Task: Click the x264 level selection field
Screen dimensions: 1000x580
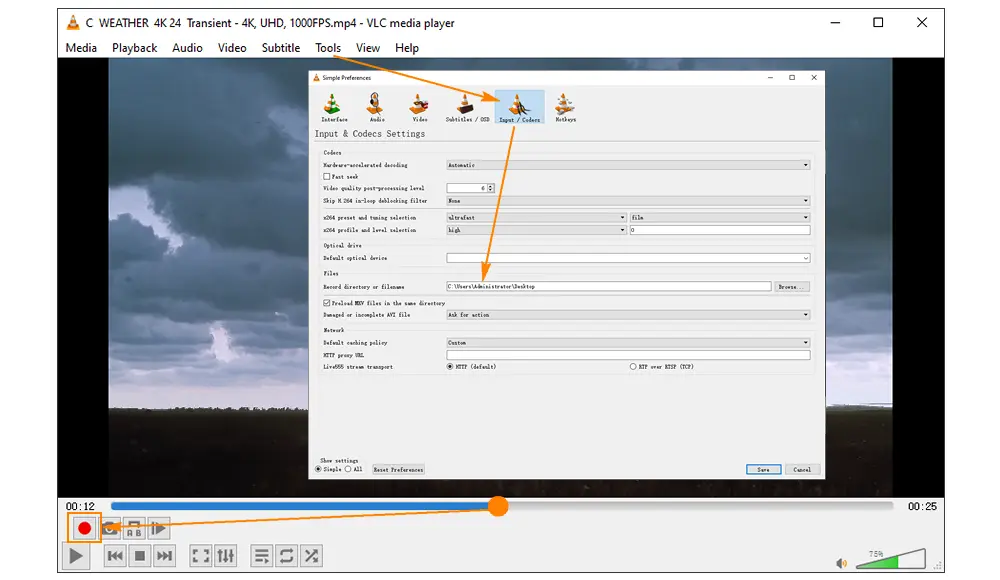Action: click(720, 230)
